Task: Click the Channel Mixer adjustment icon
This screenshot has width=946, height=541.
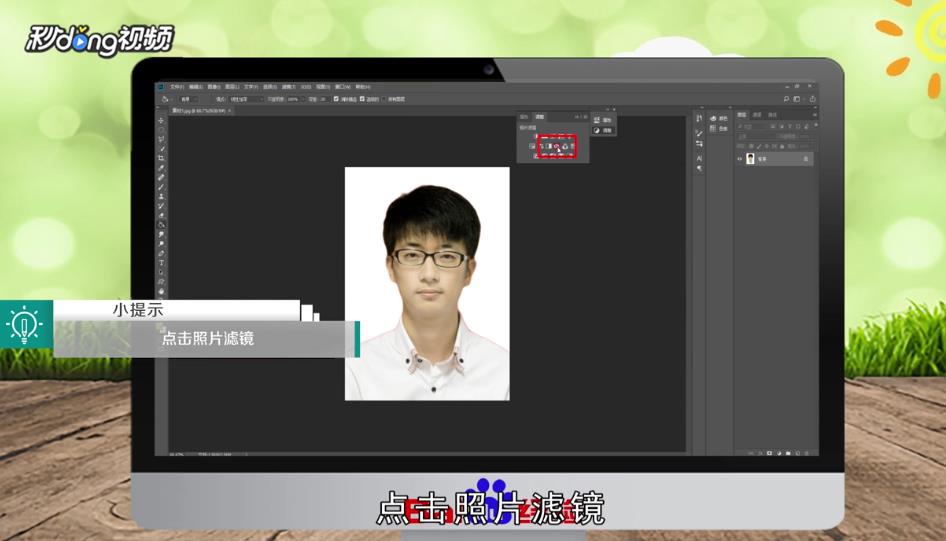Action: coord(565,146)
